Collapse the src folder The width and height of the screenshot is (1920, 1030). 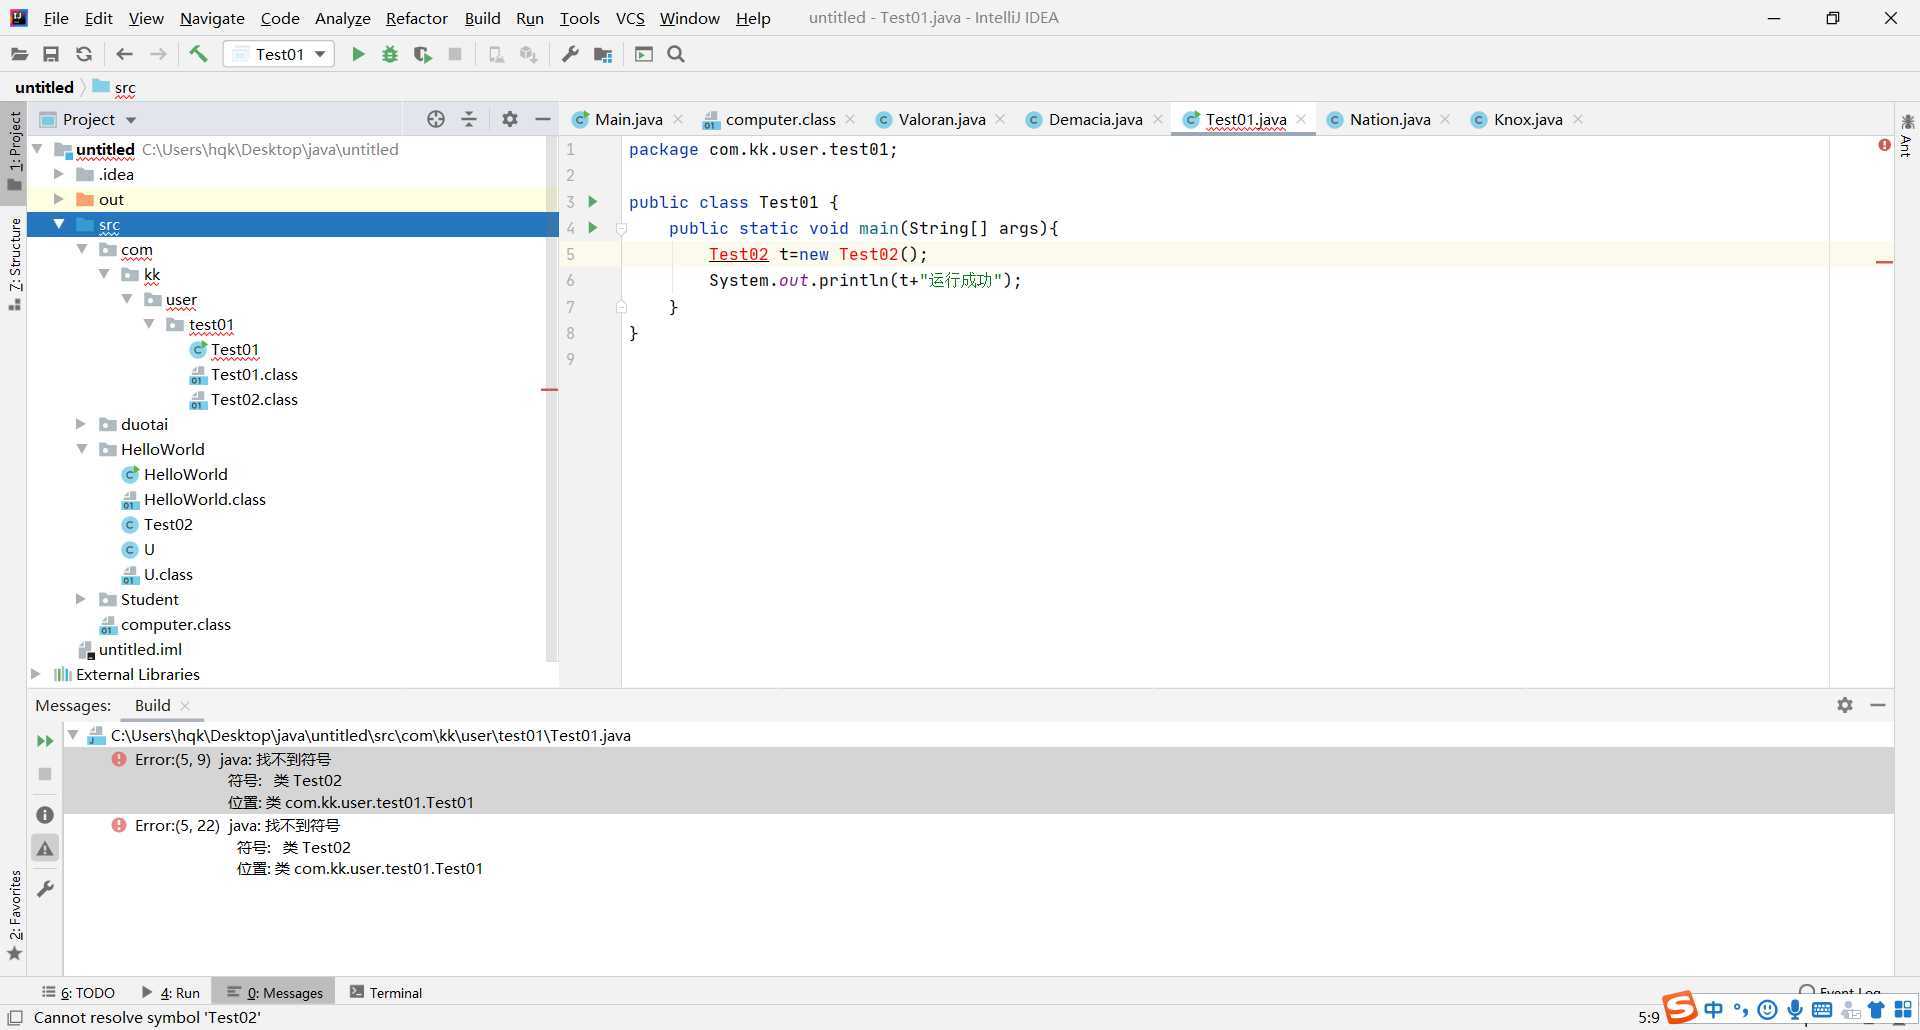(59, 224)
